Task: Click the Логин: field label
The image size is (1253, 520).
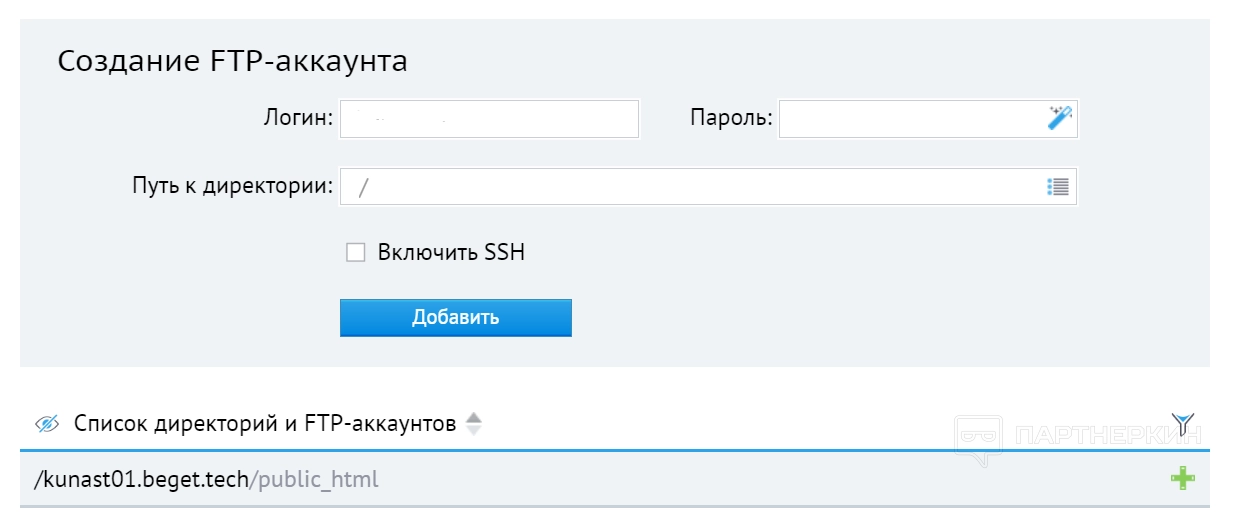Action: point(297,118)
